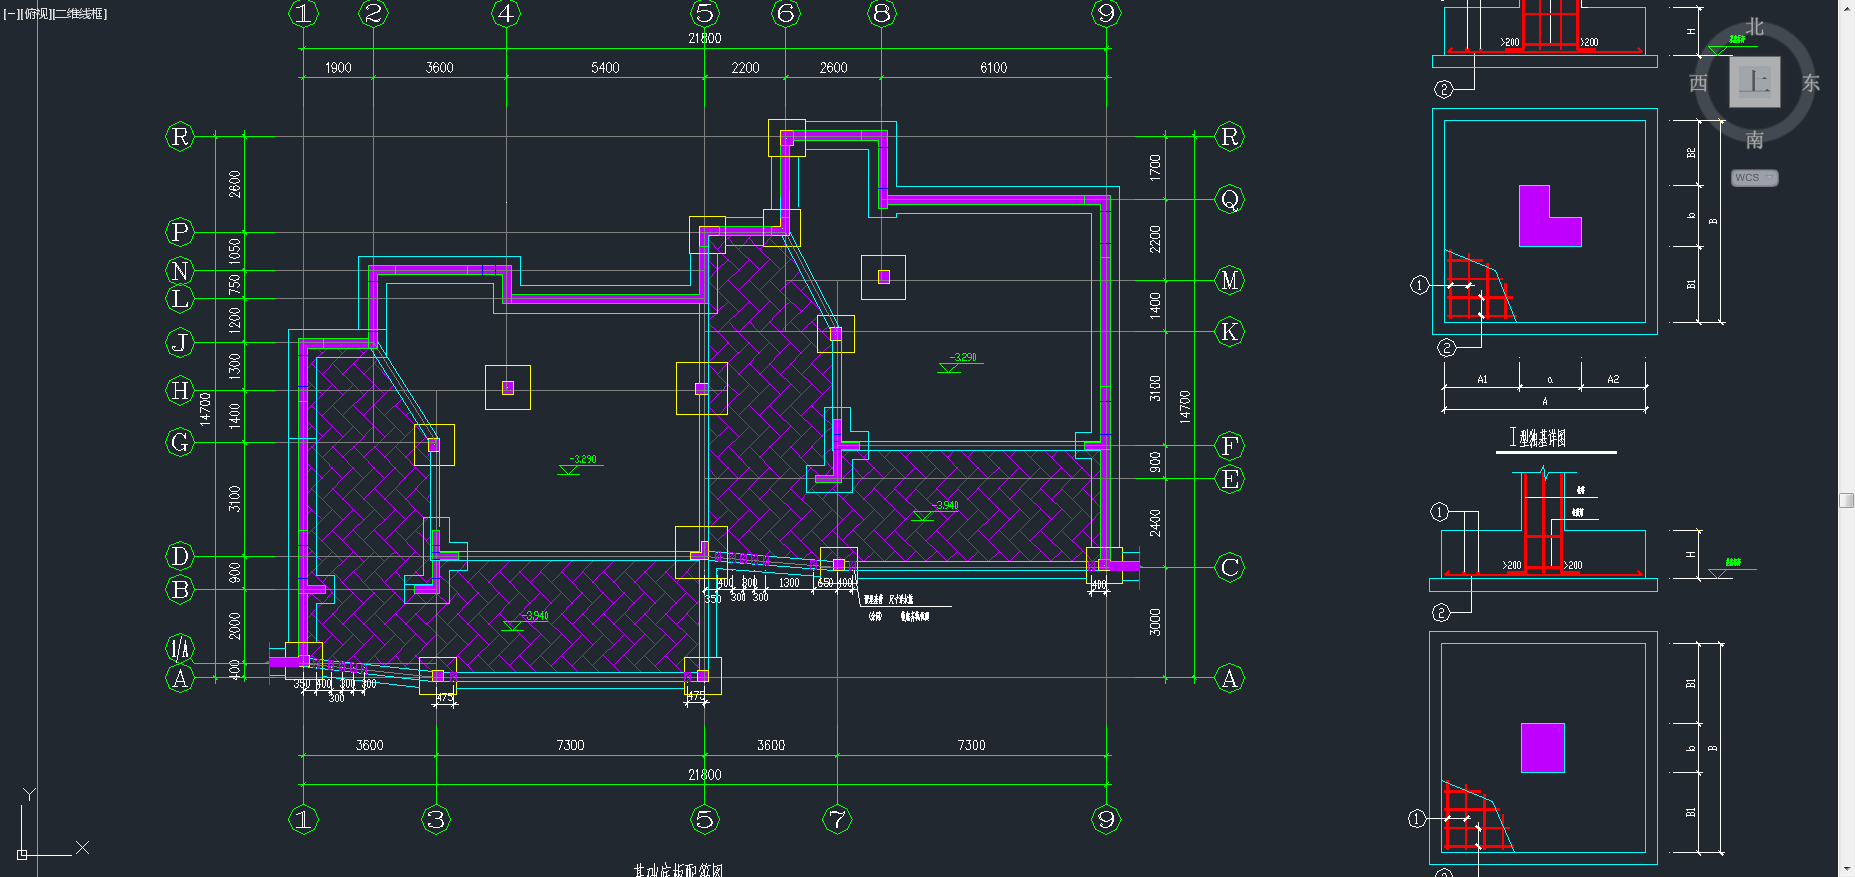The width and height of the screenshot is (1855, 877).
Task: Click the 3000 dimension text
Action: 1156,622
